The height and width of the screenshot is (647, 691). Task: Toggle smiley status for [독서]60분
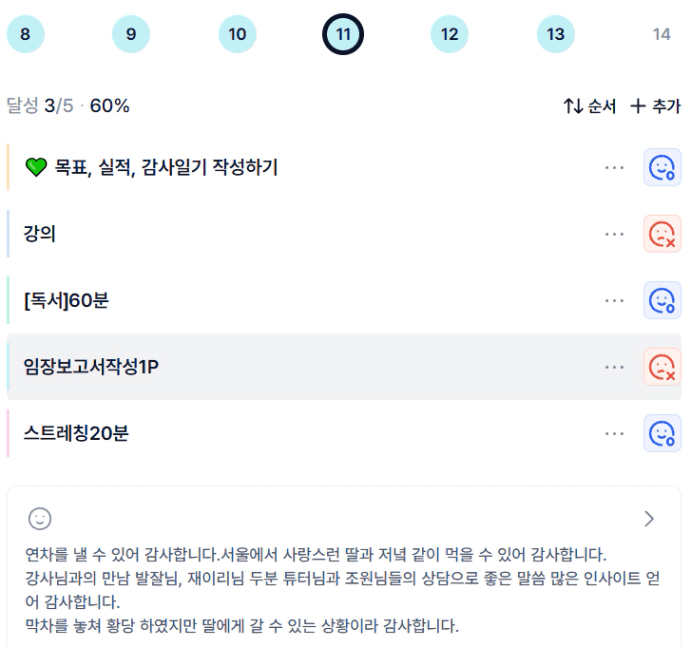661,300
